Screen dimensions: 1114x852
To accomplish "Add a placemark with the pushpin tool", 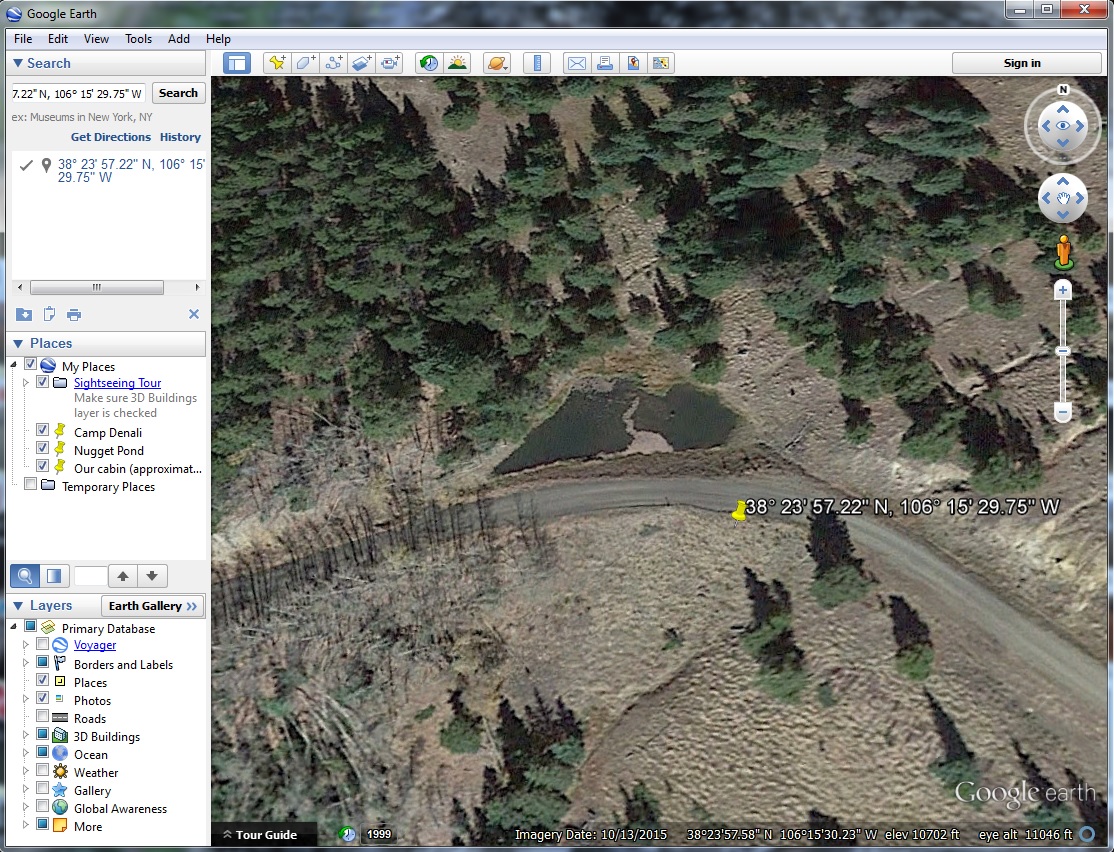I will tap(277, 63).
